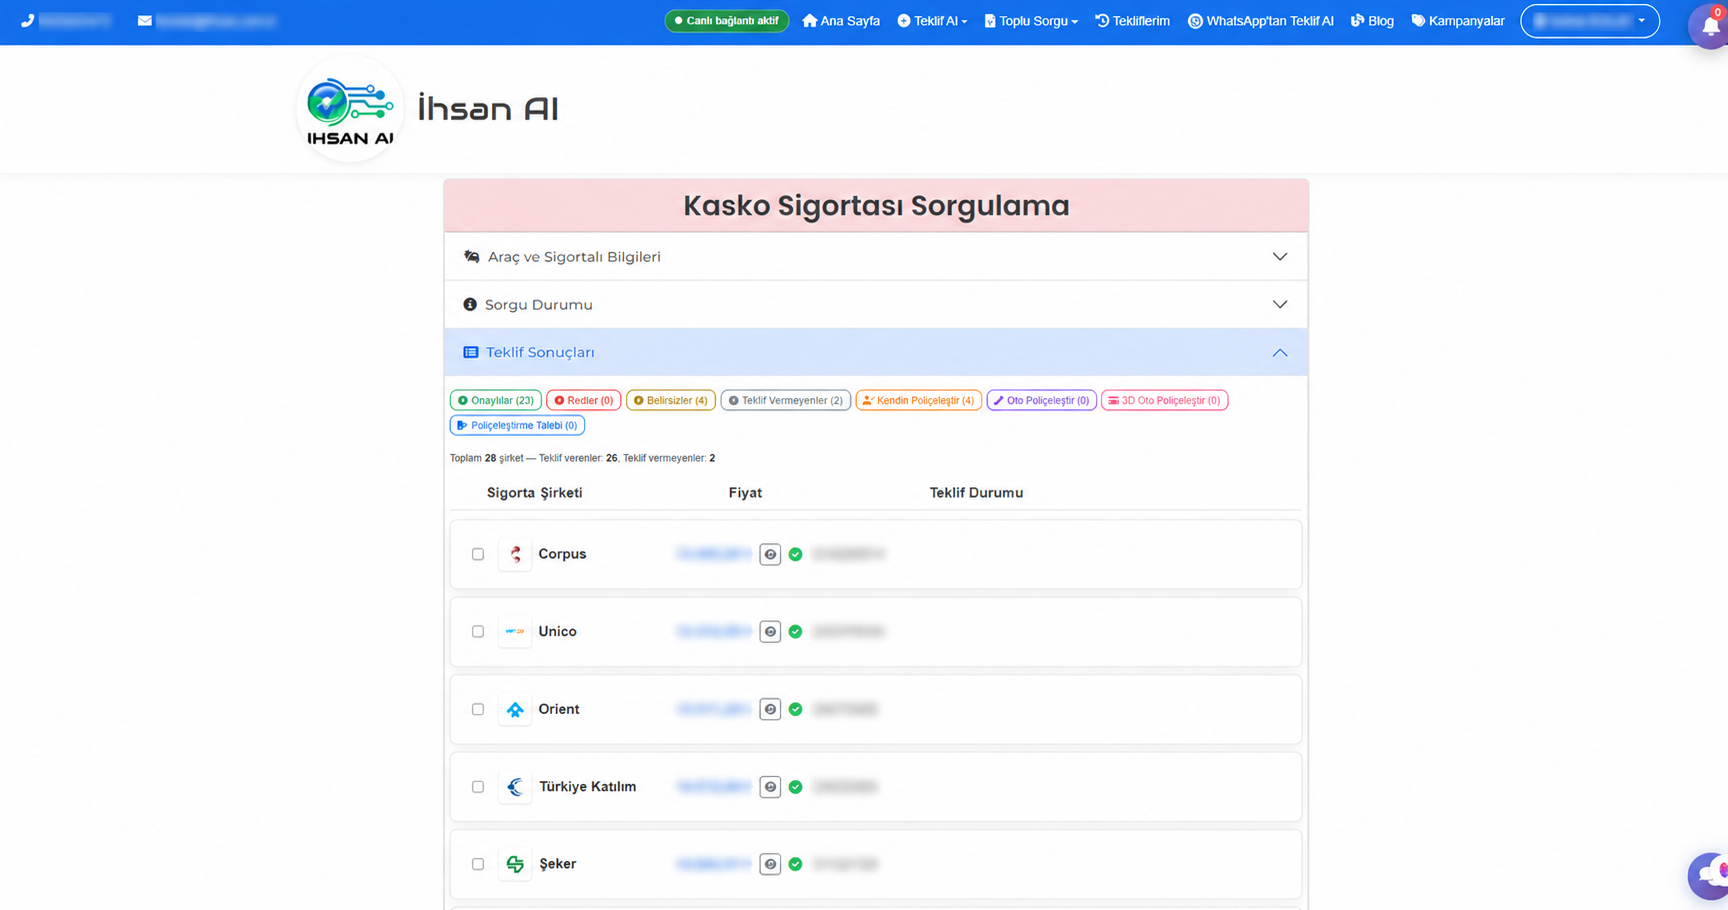
Task: Click the envelope email icon in top bar
Action: [x=145, y=20]
